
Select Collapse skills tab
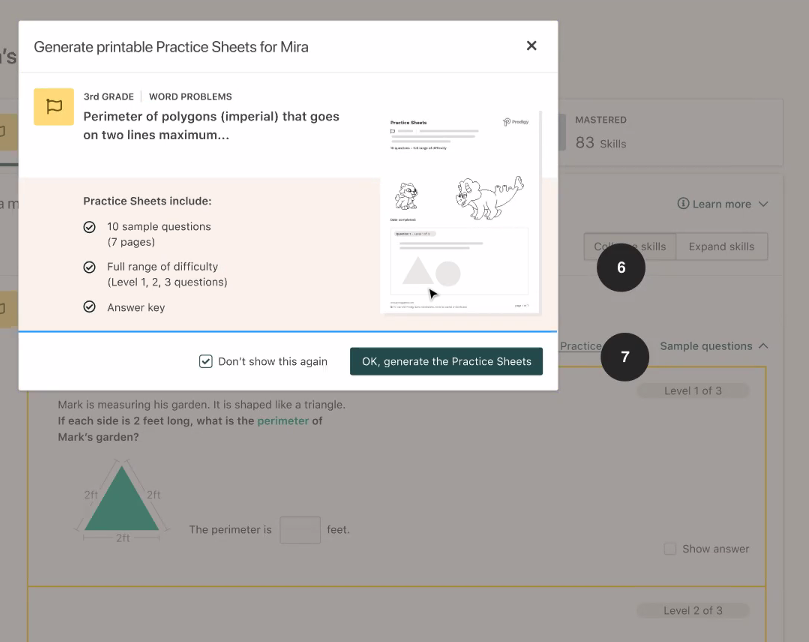pos(630,247)
